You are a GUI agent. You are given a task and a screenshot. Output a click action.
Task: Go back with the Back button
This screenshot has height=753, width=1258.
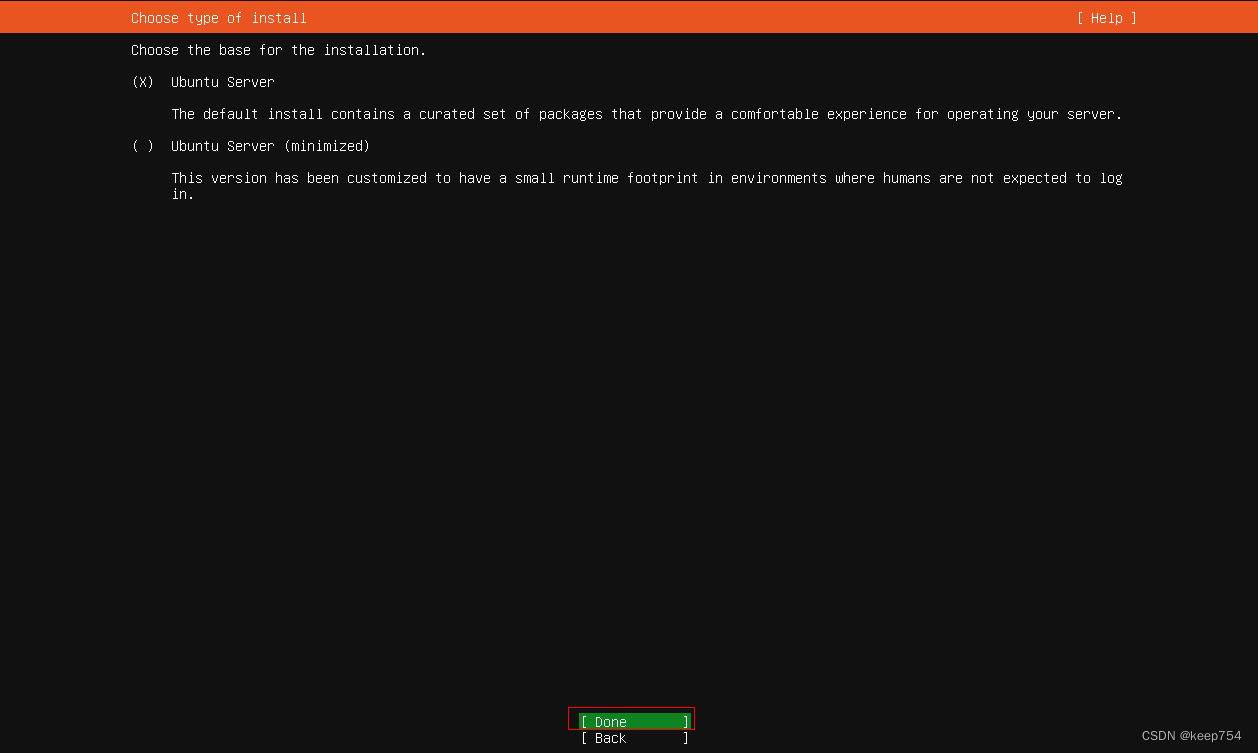pos(635,738)
